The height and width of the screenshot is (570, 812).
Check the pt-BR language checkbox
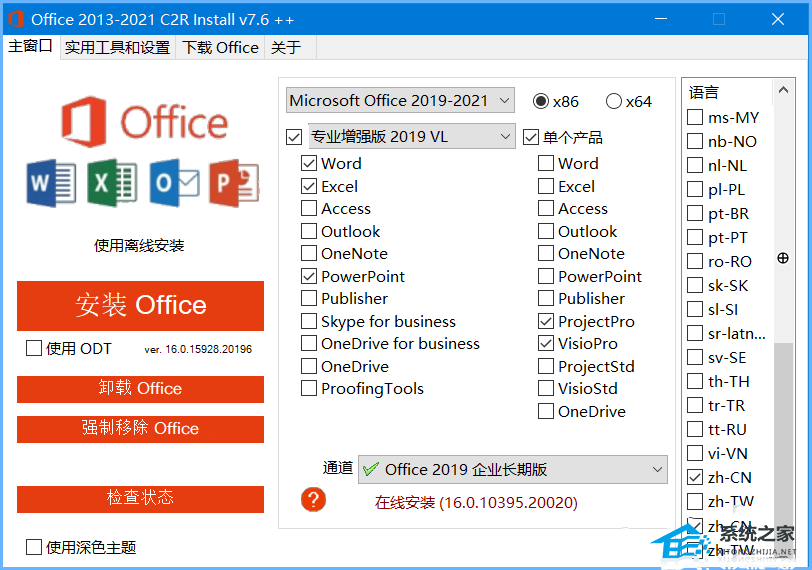coord(695,213)
